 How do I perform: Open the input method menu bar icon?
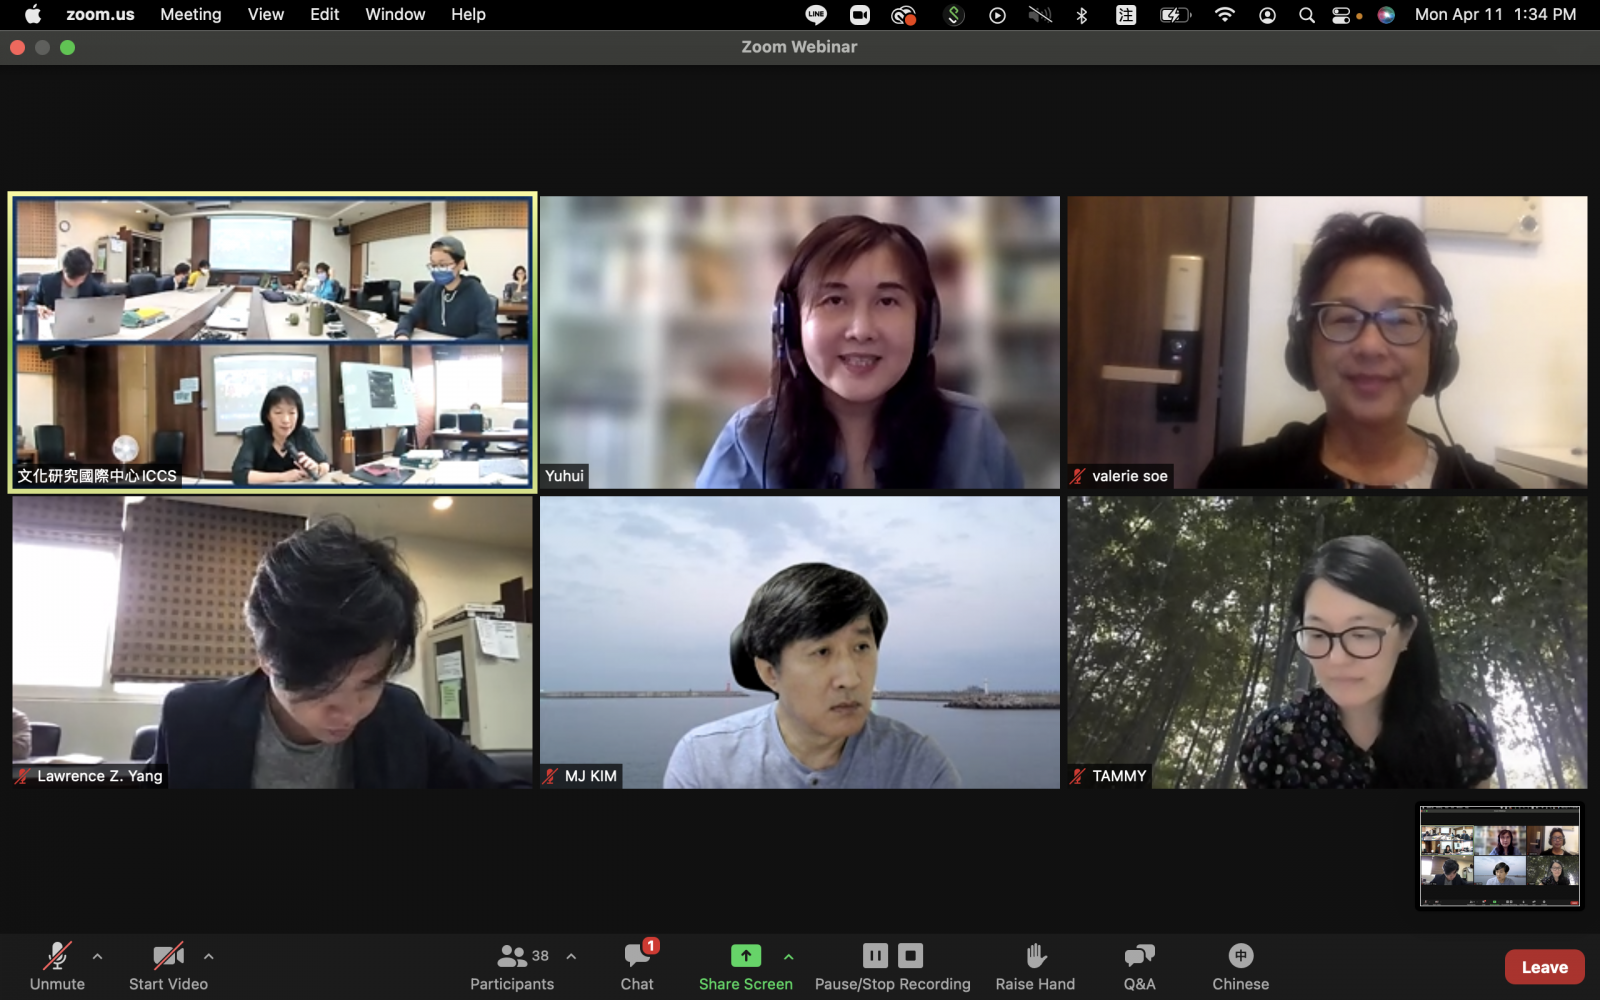pyautogui.click(x=1126, y=15)
